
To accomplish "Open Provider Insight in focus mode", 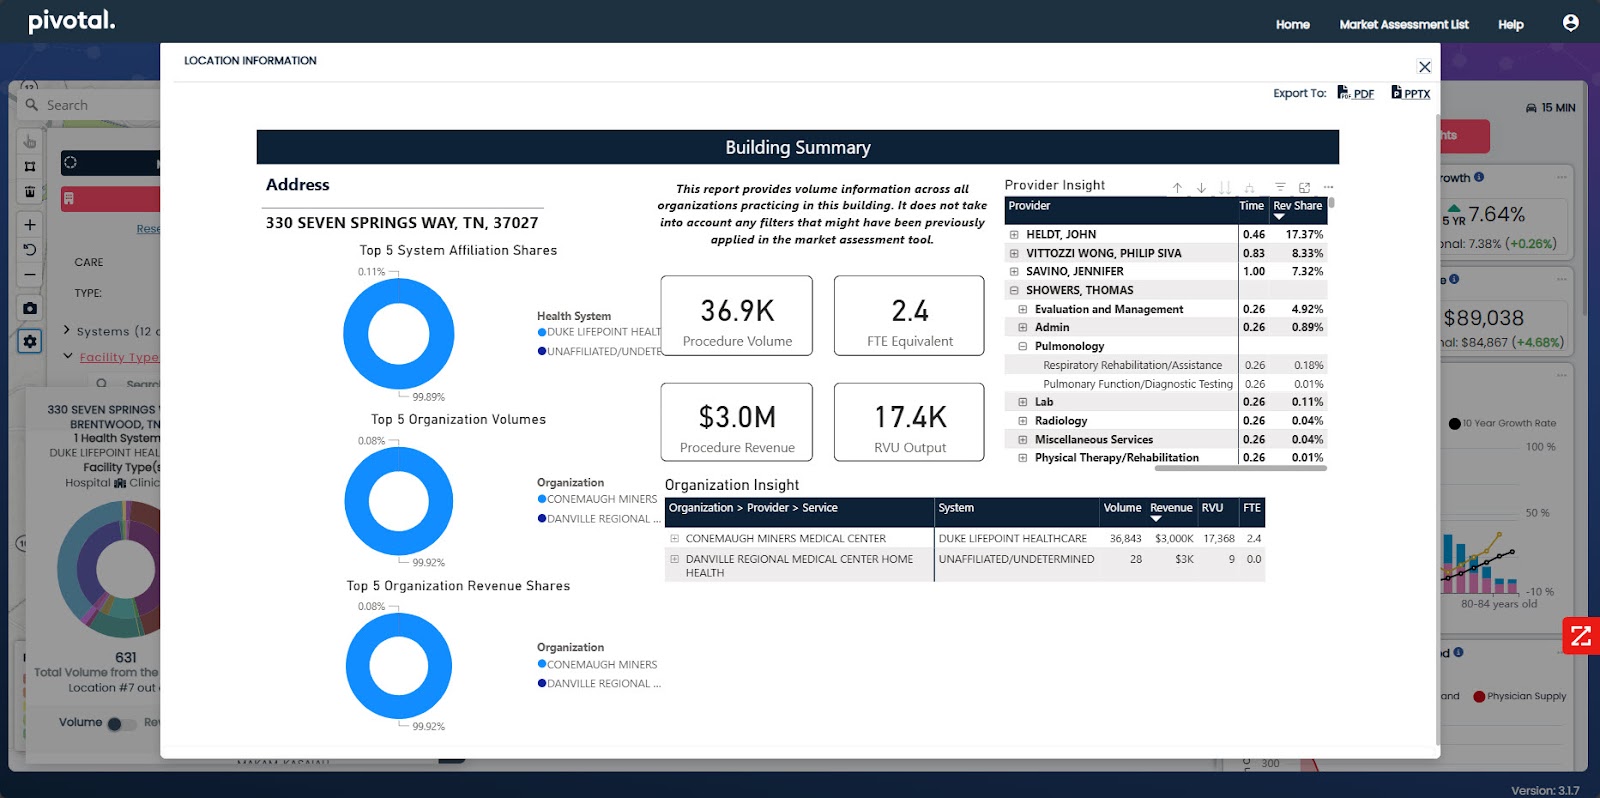I will click(x=1304, y=187).
